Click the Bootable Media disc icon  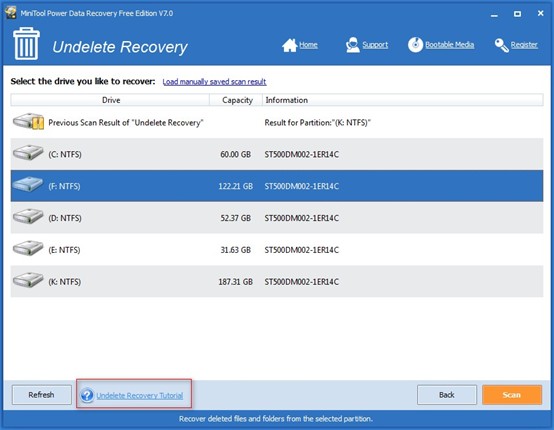(x=415, y=45)
